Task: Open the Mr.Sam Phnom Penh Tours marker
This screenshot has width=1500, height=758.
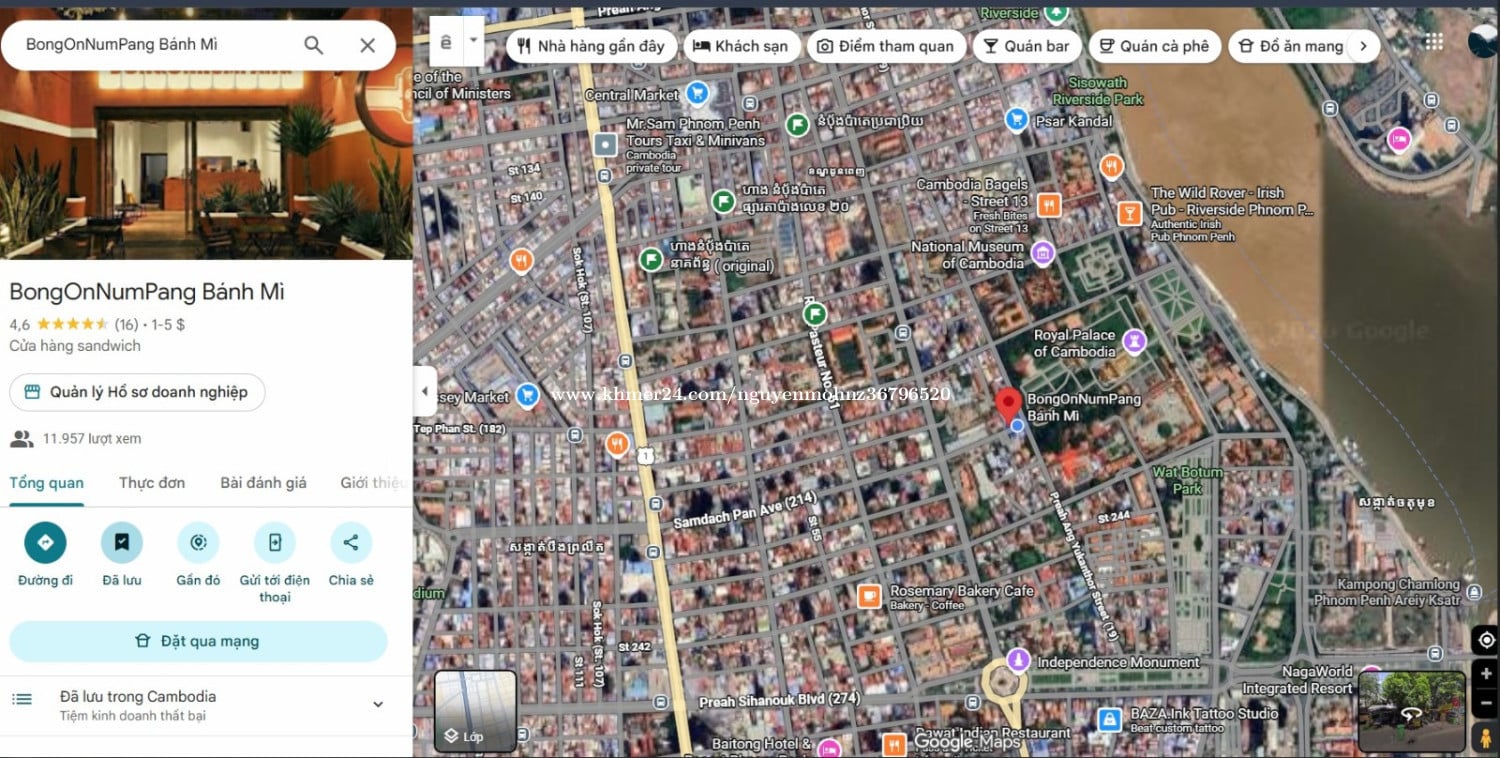Action: (605, 144)
